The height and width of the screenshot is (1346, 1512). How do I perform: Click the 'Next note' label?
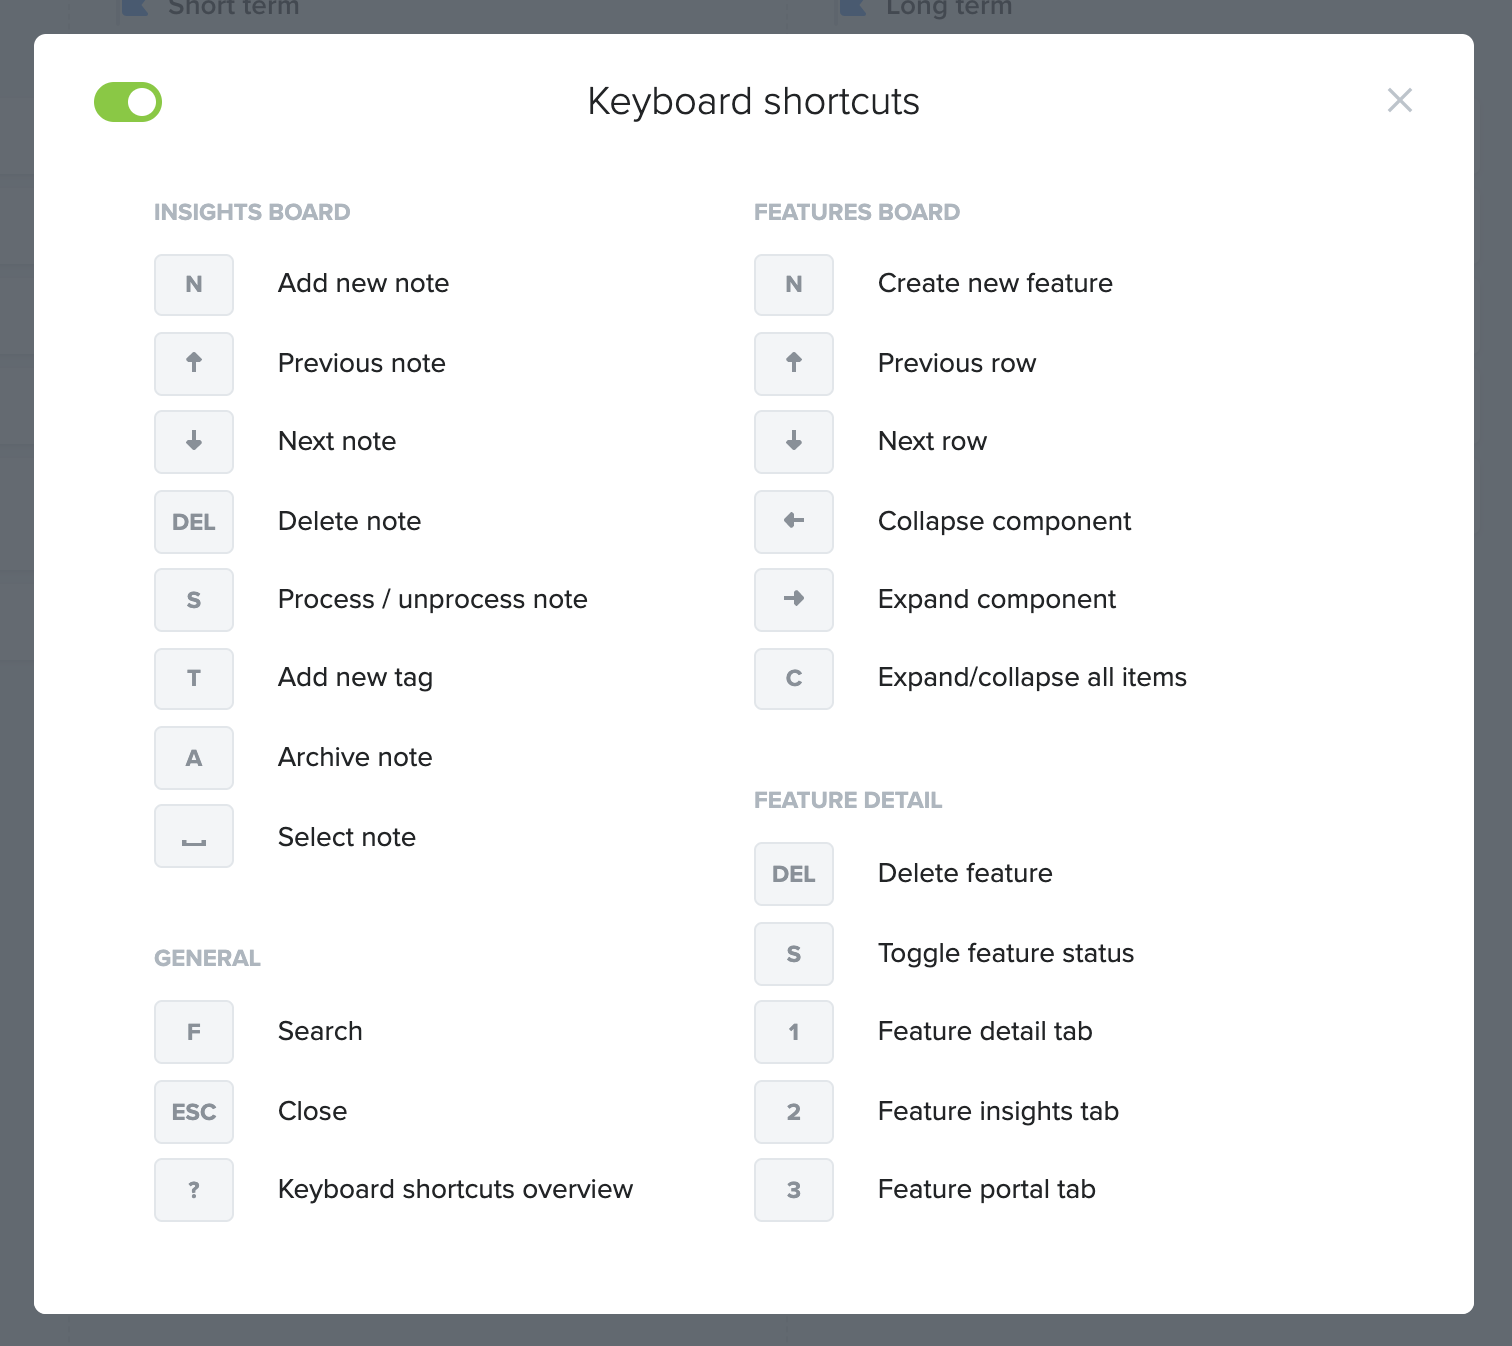pos(337,441)
